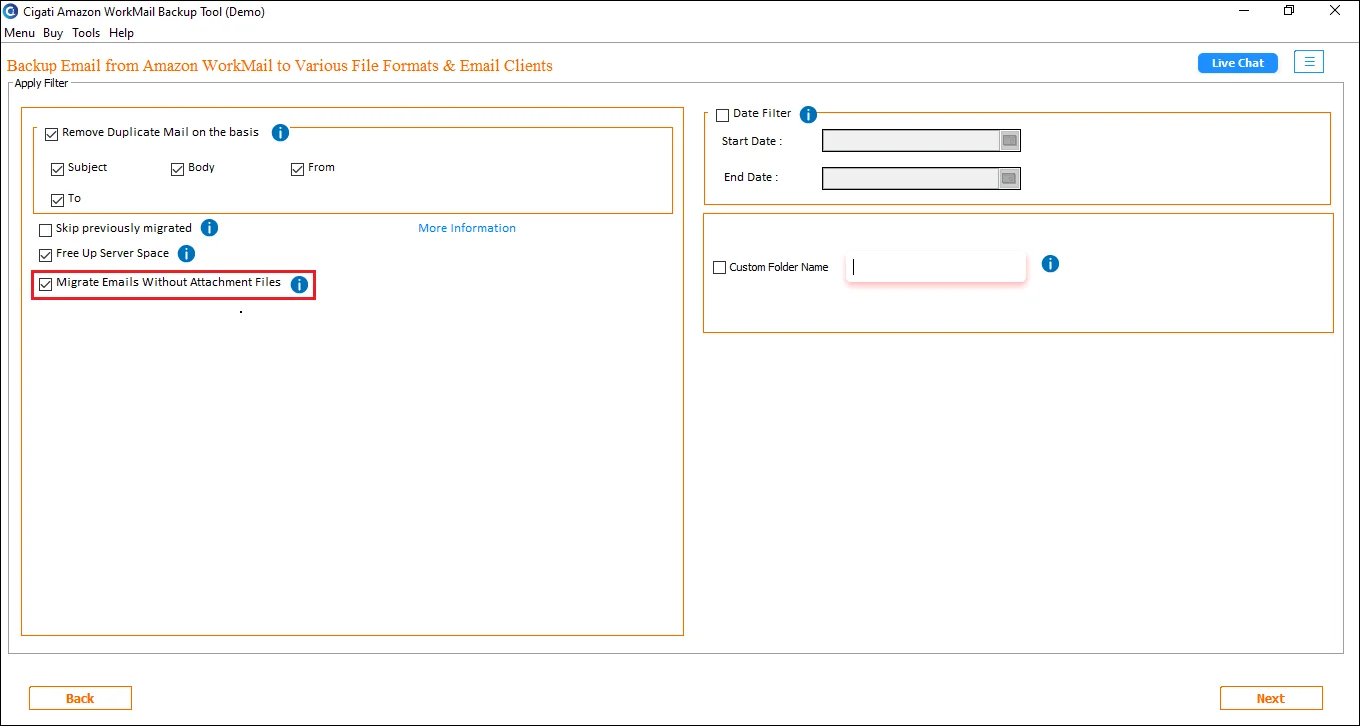Open the Tools menu
Image resolution: width=1360 pixels, height=726 pixels.
click(x=86, y=33)
